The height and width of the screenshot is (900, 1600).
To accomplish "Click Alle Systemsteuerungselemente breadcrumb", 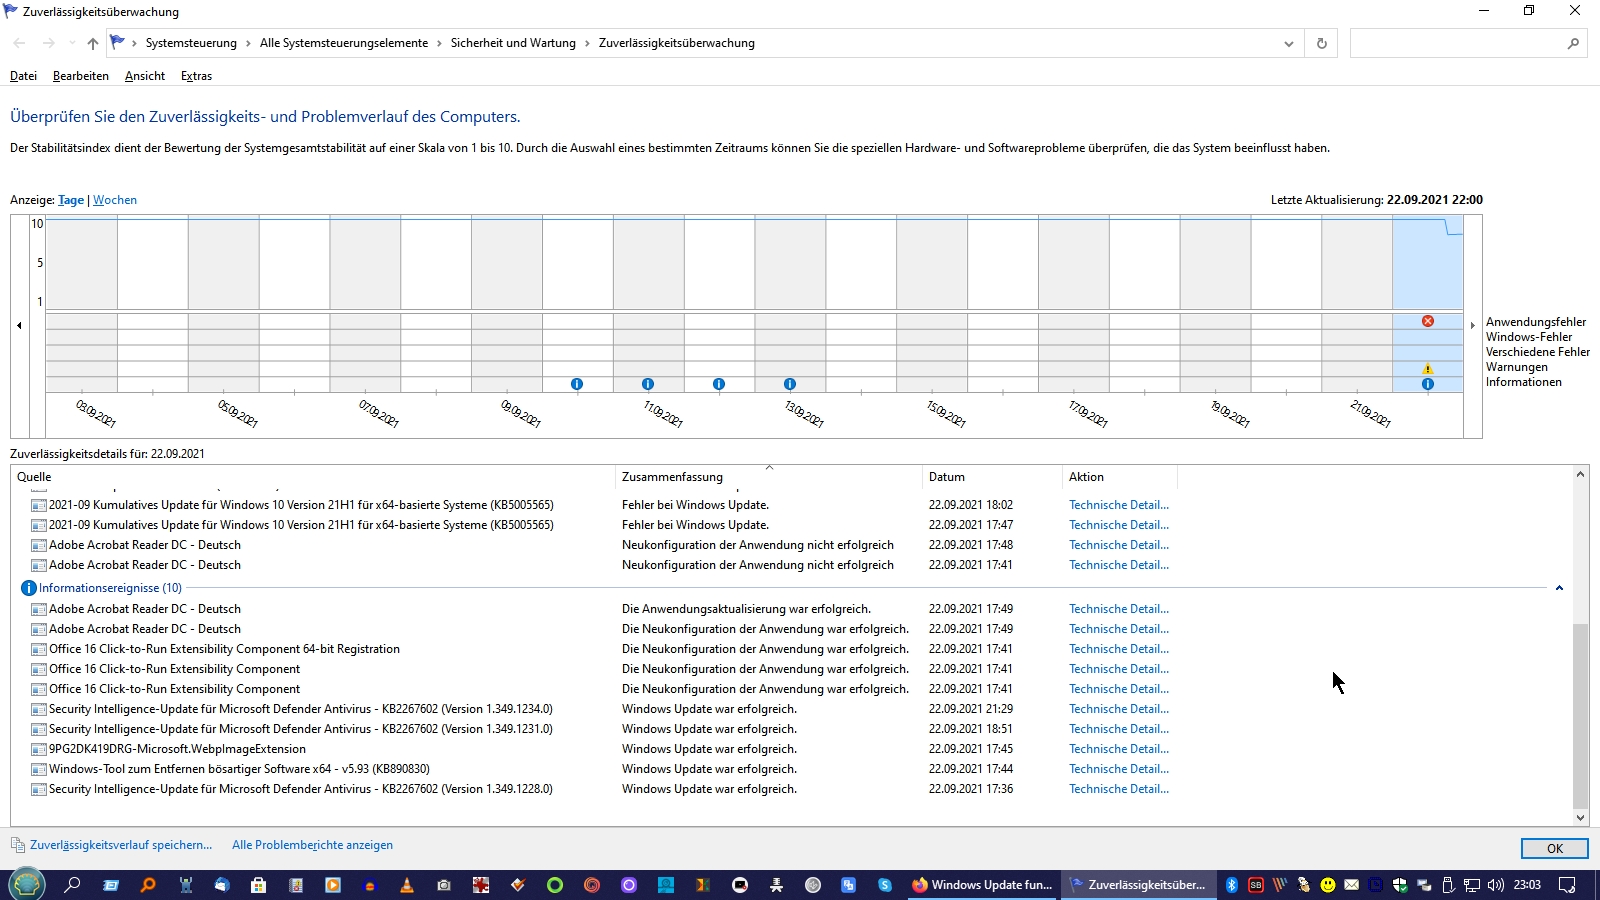I will 344,43.
